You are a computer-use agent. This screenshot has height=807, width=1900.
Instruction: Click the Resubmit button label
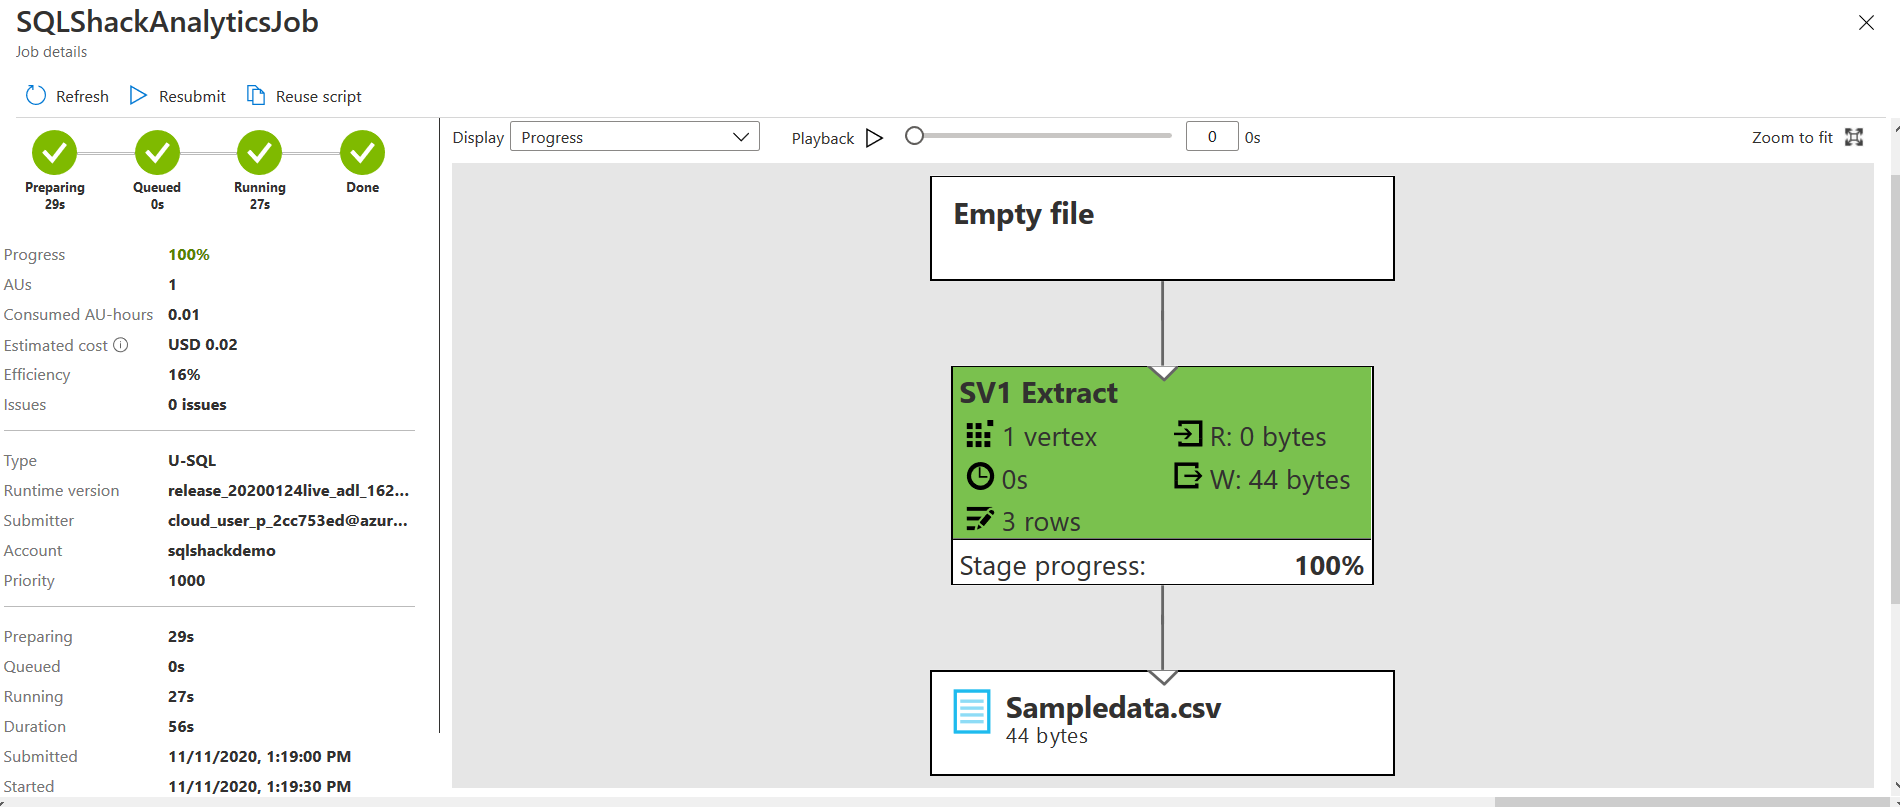192,97
